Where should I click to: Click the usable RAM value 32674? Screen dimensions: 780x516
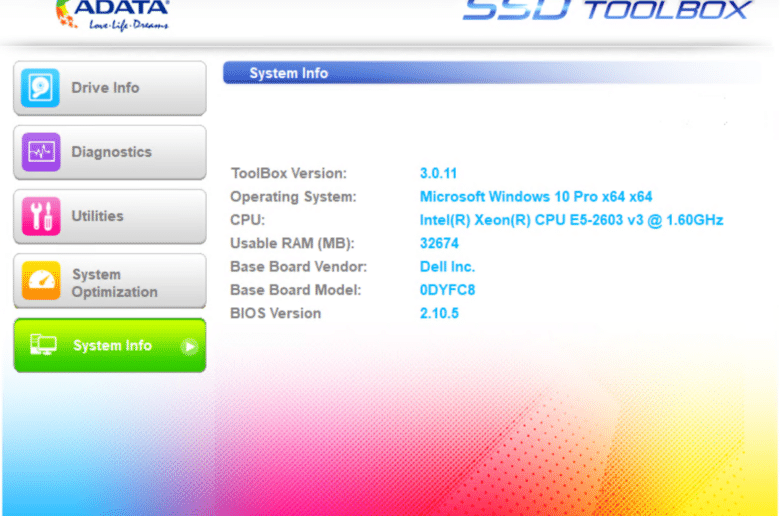439,243
